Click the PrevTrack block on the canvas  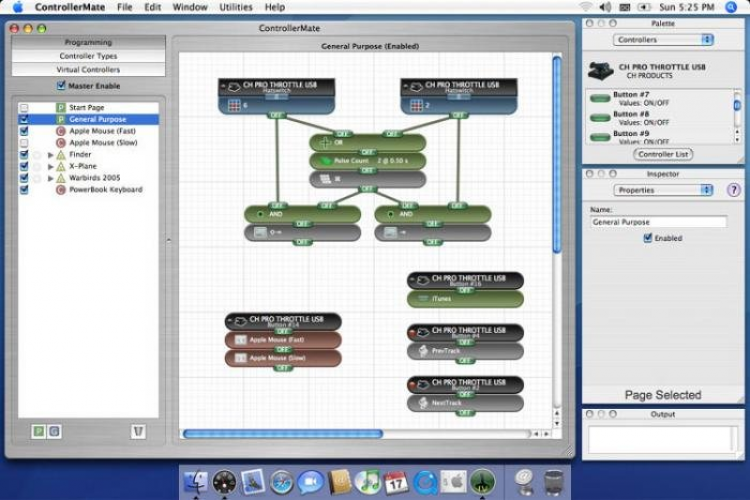(465, 351)
